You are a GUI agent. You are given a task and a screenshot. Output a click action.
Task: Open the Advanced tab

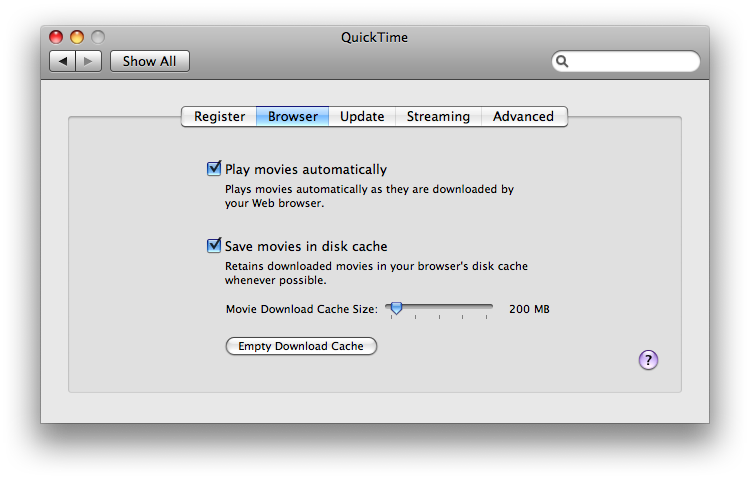tap(524, 116)
